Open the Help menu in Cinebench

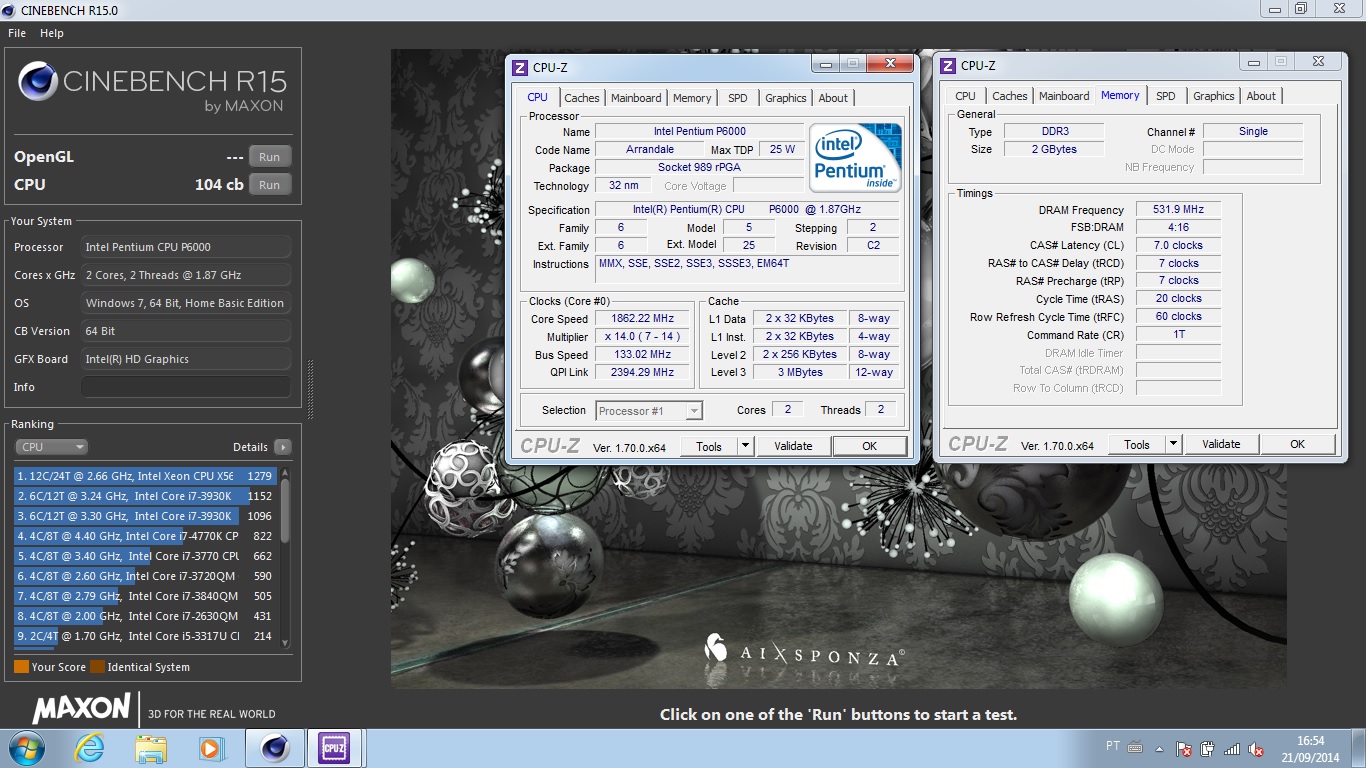52,33
